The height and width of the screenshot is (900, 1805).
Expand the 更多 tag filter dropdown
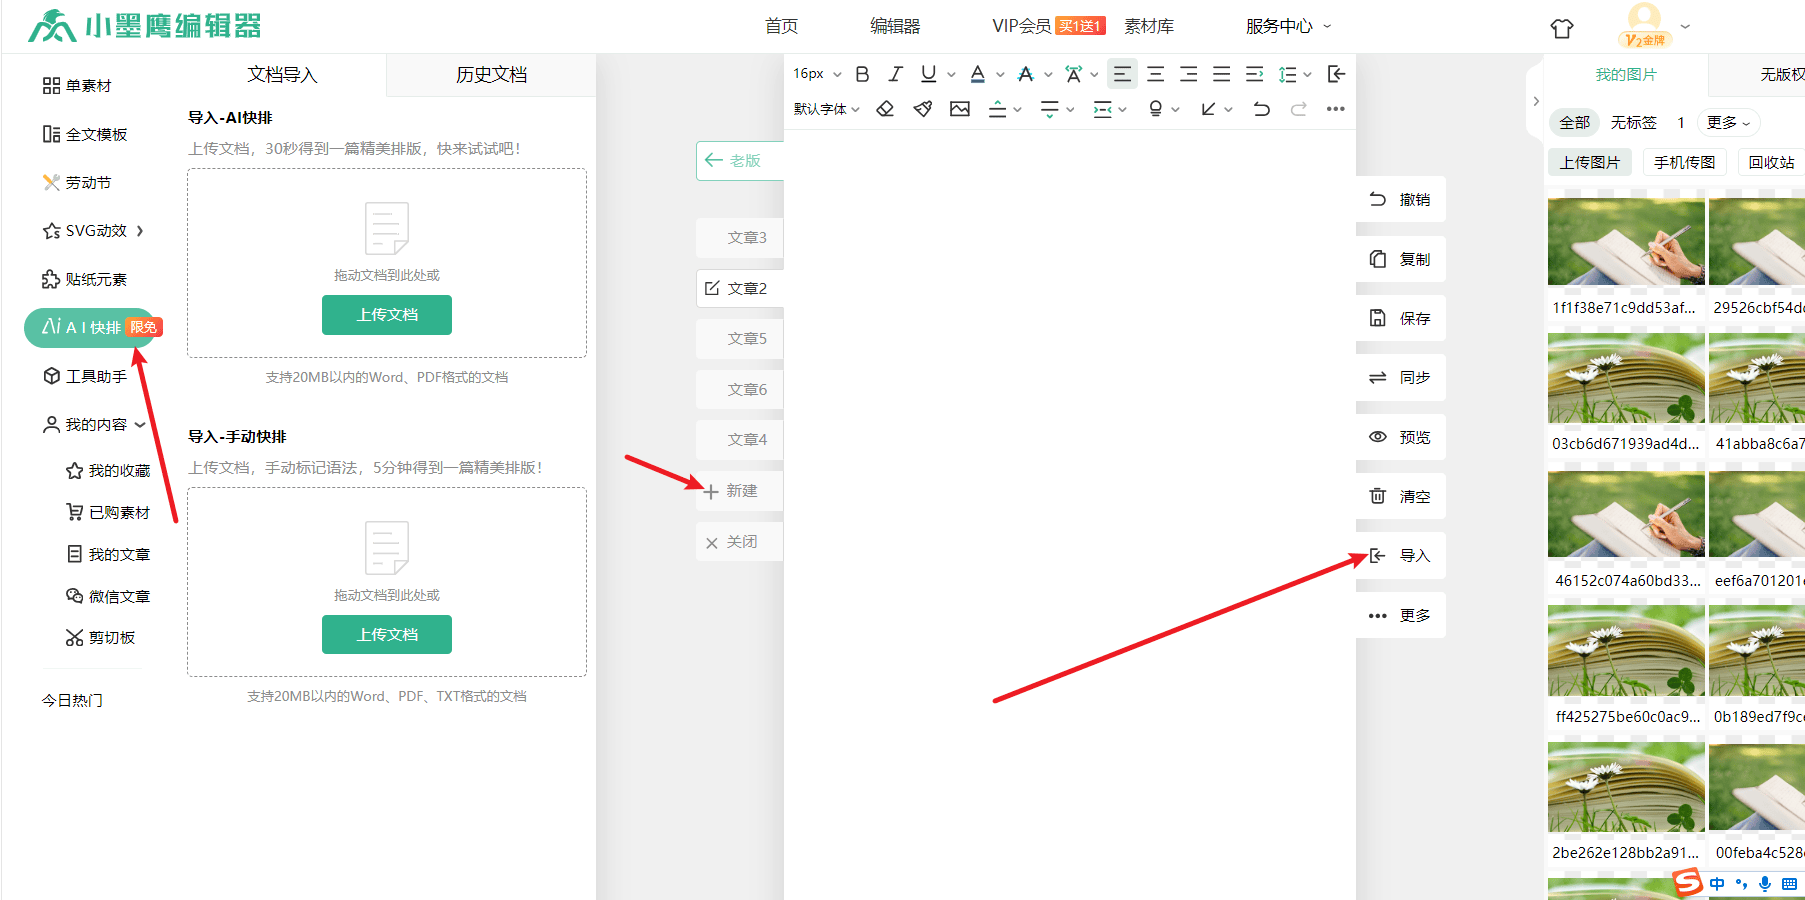point(1729,123)
